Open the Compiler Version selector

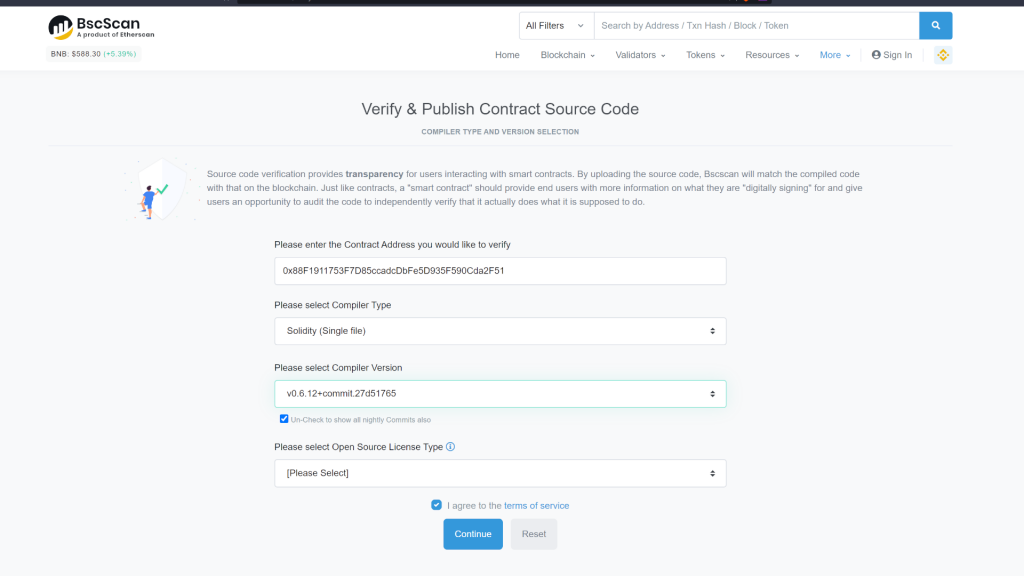pyautogui.click(x=500, y=394)
